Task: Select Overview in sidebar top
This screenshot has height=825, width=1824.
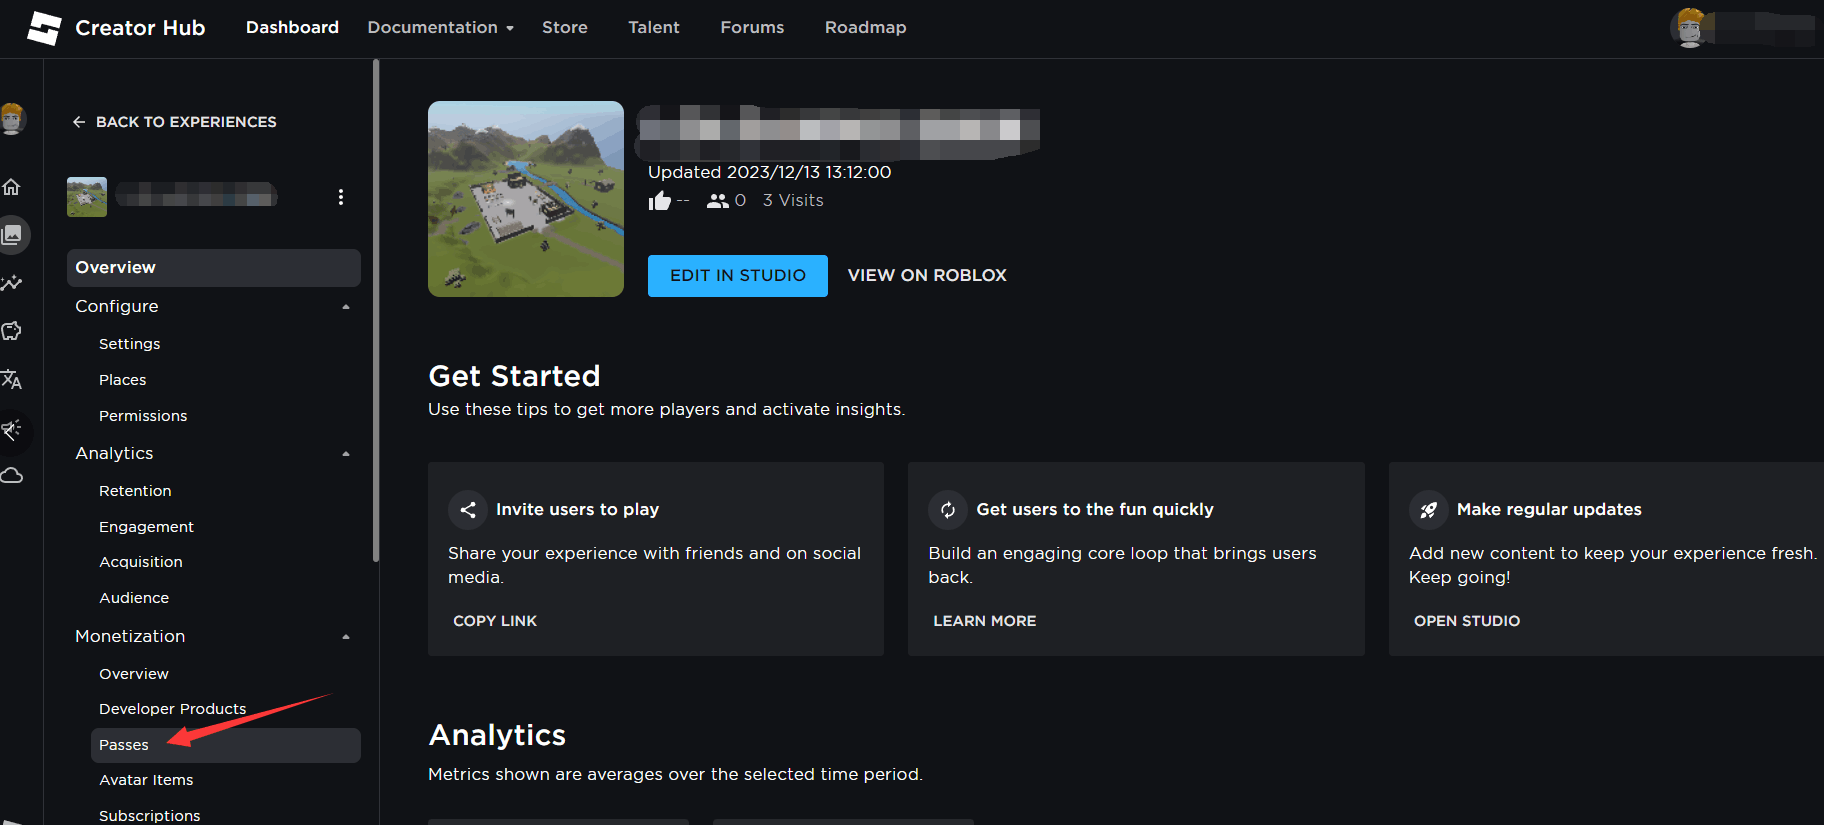Action: pos(214,268)
